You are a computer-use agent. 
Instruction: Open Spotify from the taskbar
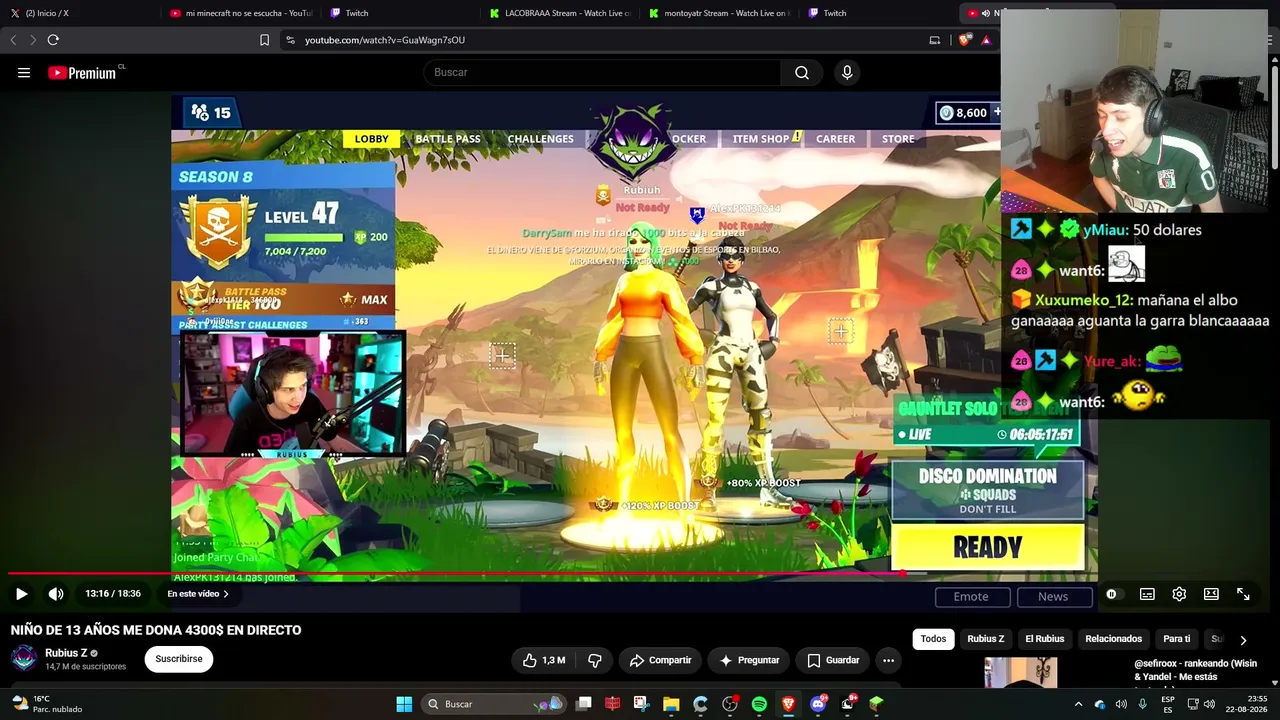(x=759, y=704)
